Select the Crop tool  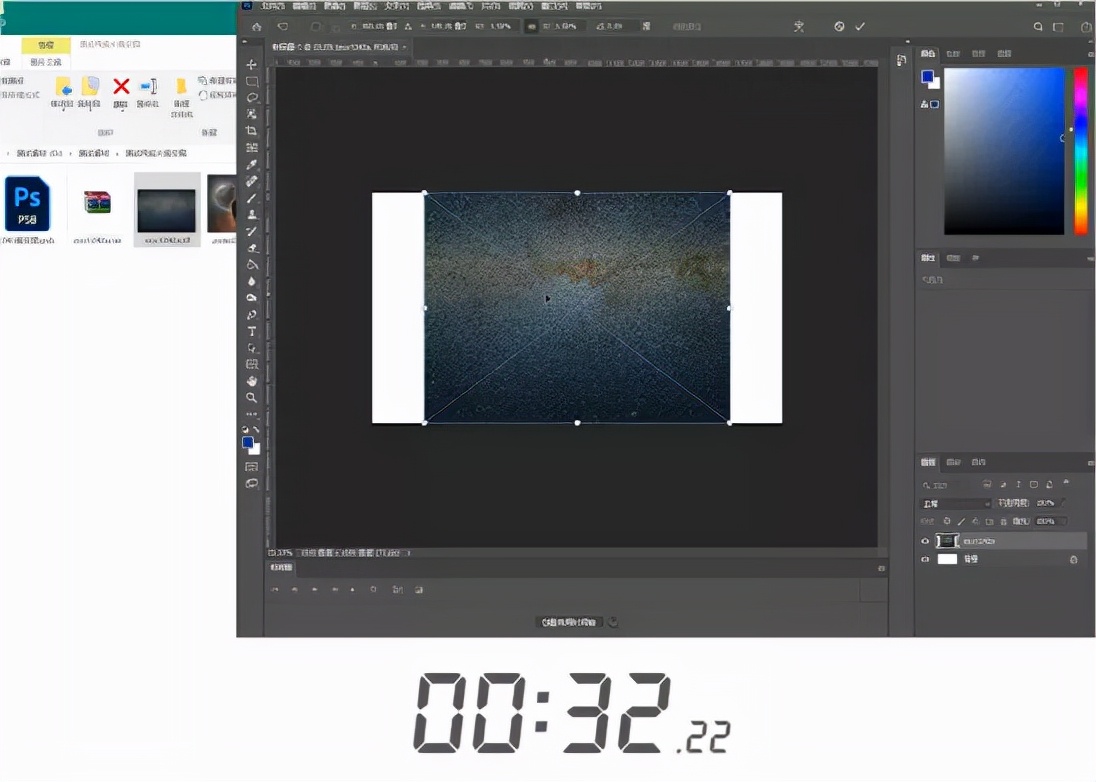click(252, 131)
